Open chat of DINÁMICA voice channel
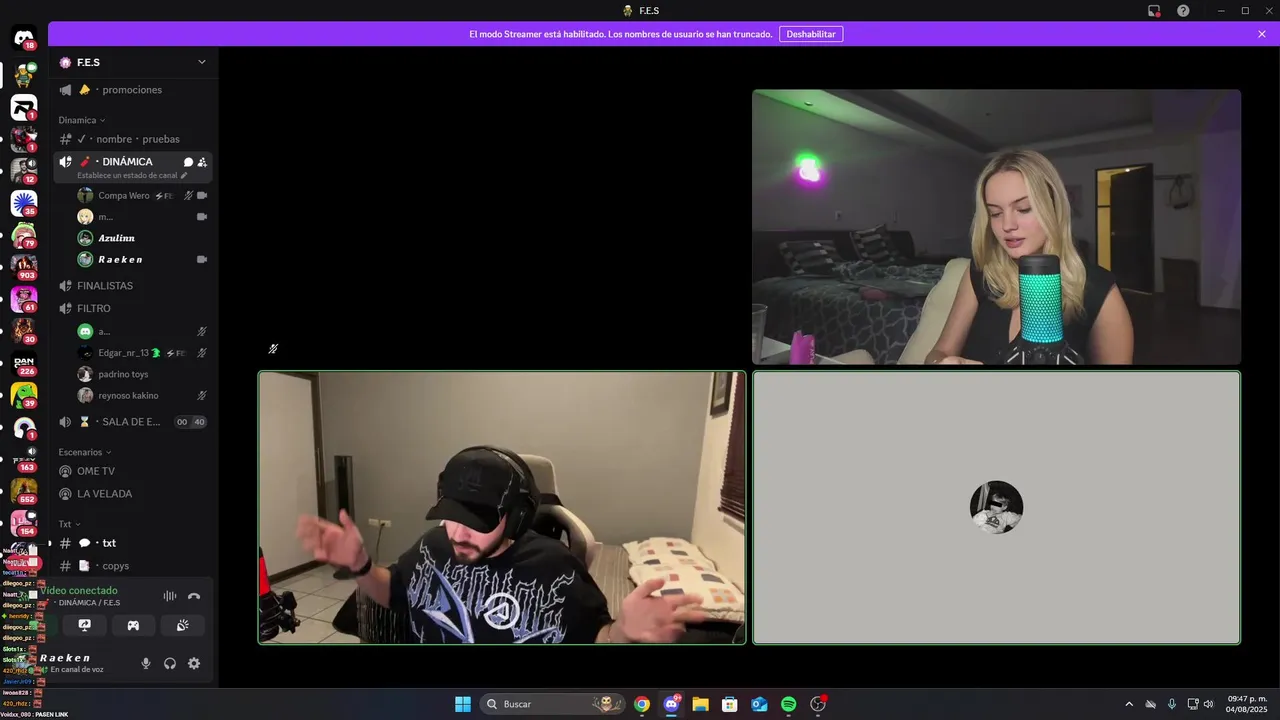 tap(188, 162)
